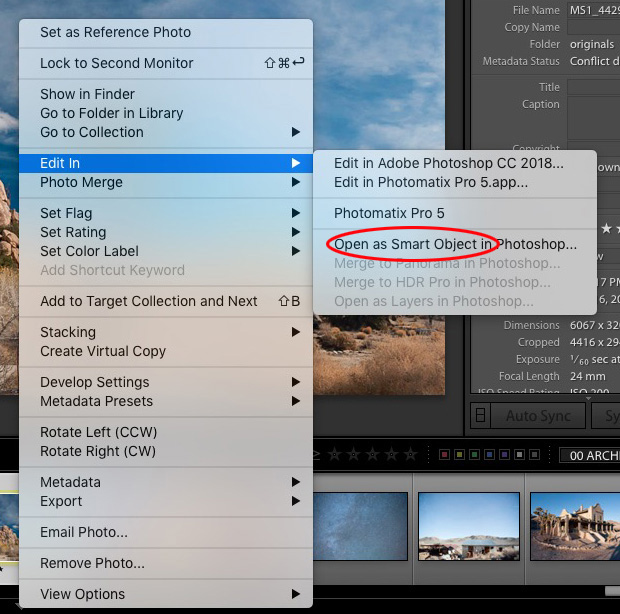Choose Show in Finder
The image size is (620, 614).
pos(166,94)
